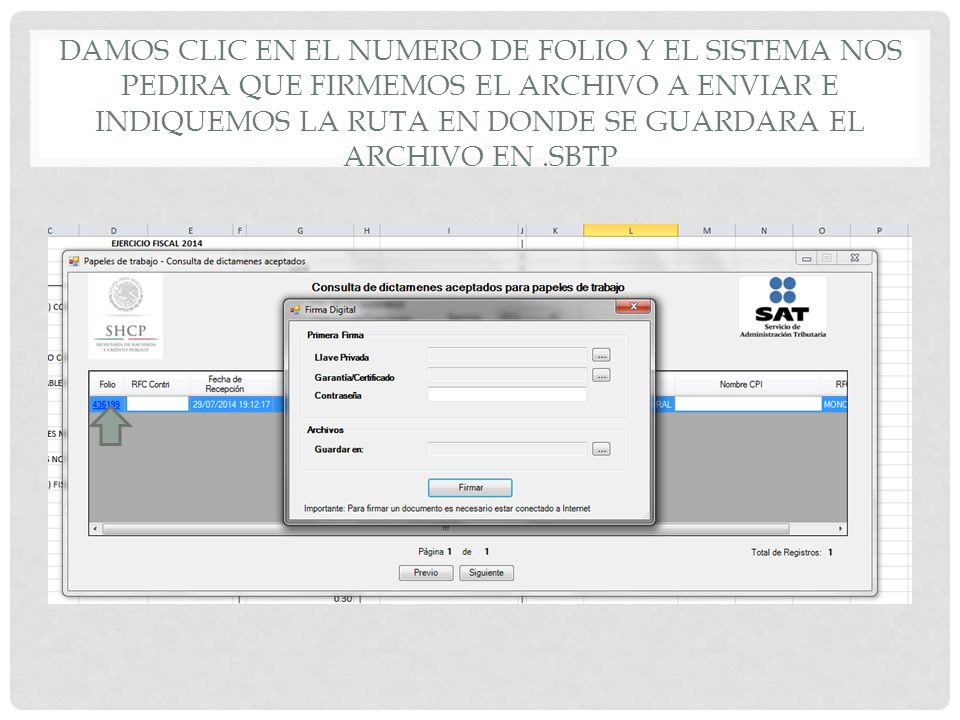Close the Firma Digital dialog
This screenshot has width=960, height=720.
[x=634, y=306]
